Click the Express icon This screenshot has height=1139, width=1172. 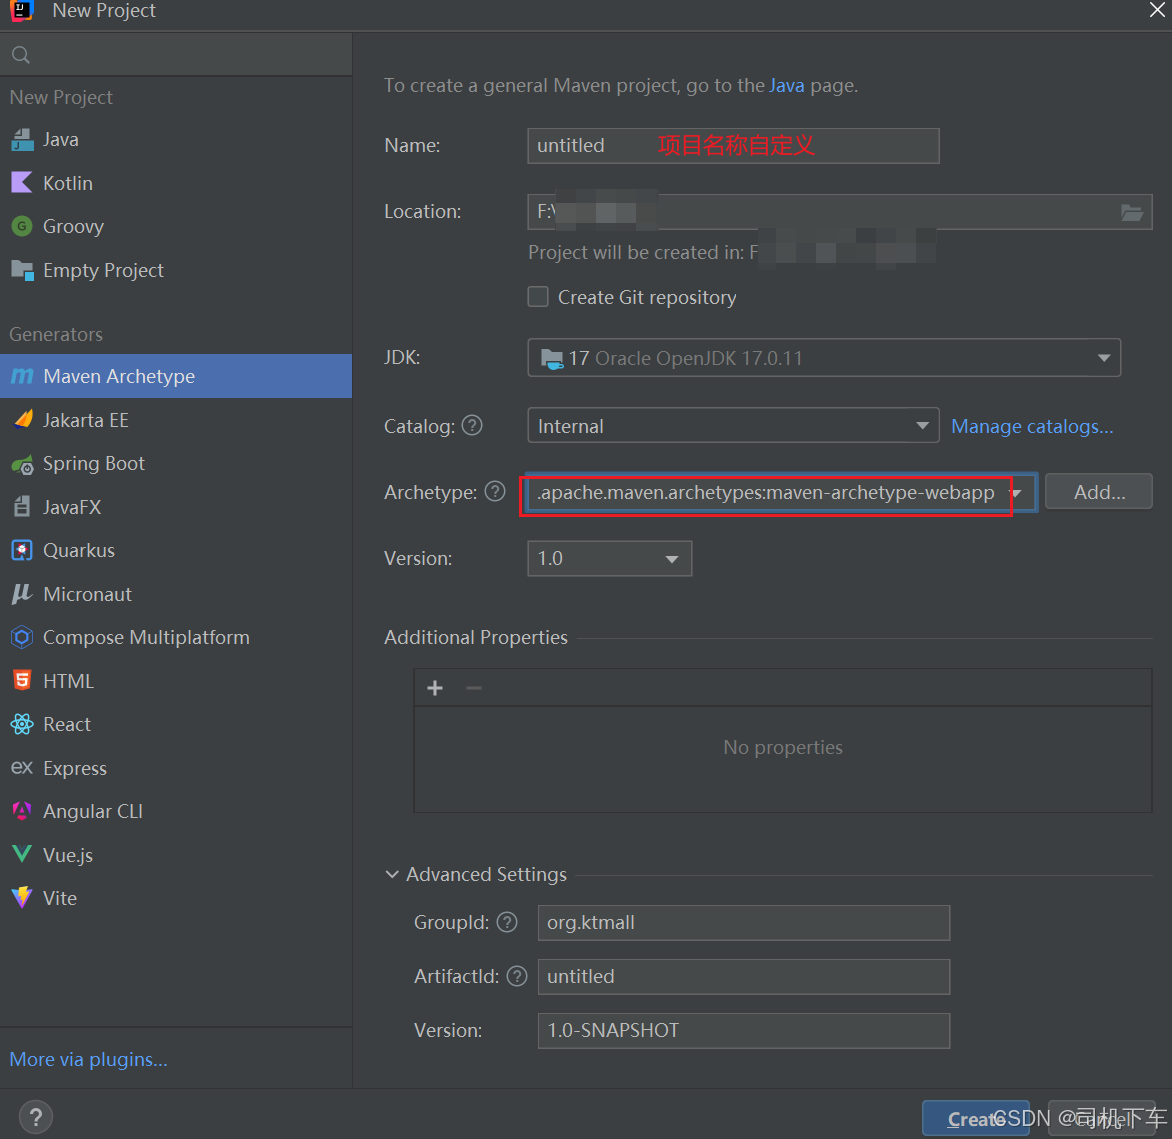tap(22, 768)
